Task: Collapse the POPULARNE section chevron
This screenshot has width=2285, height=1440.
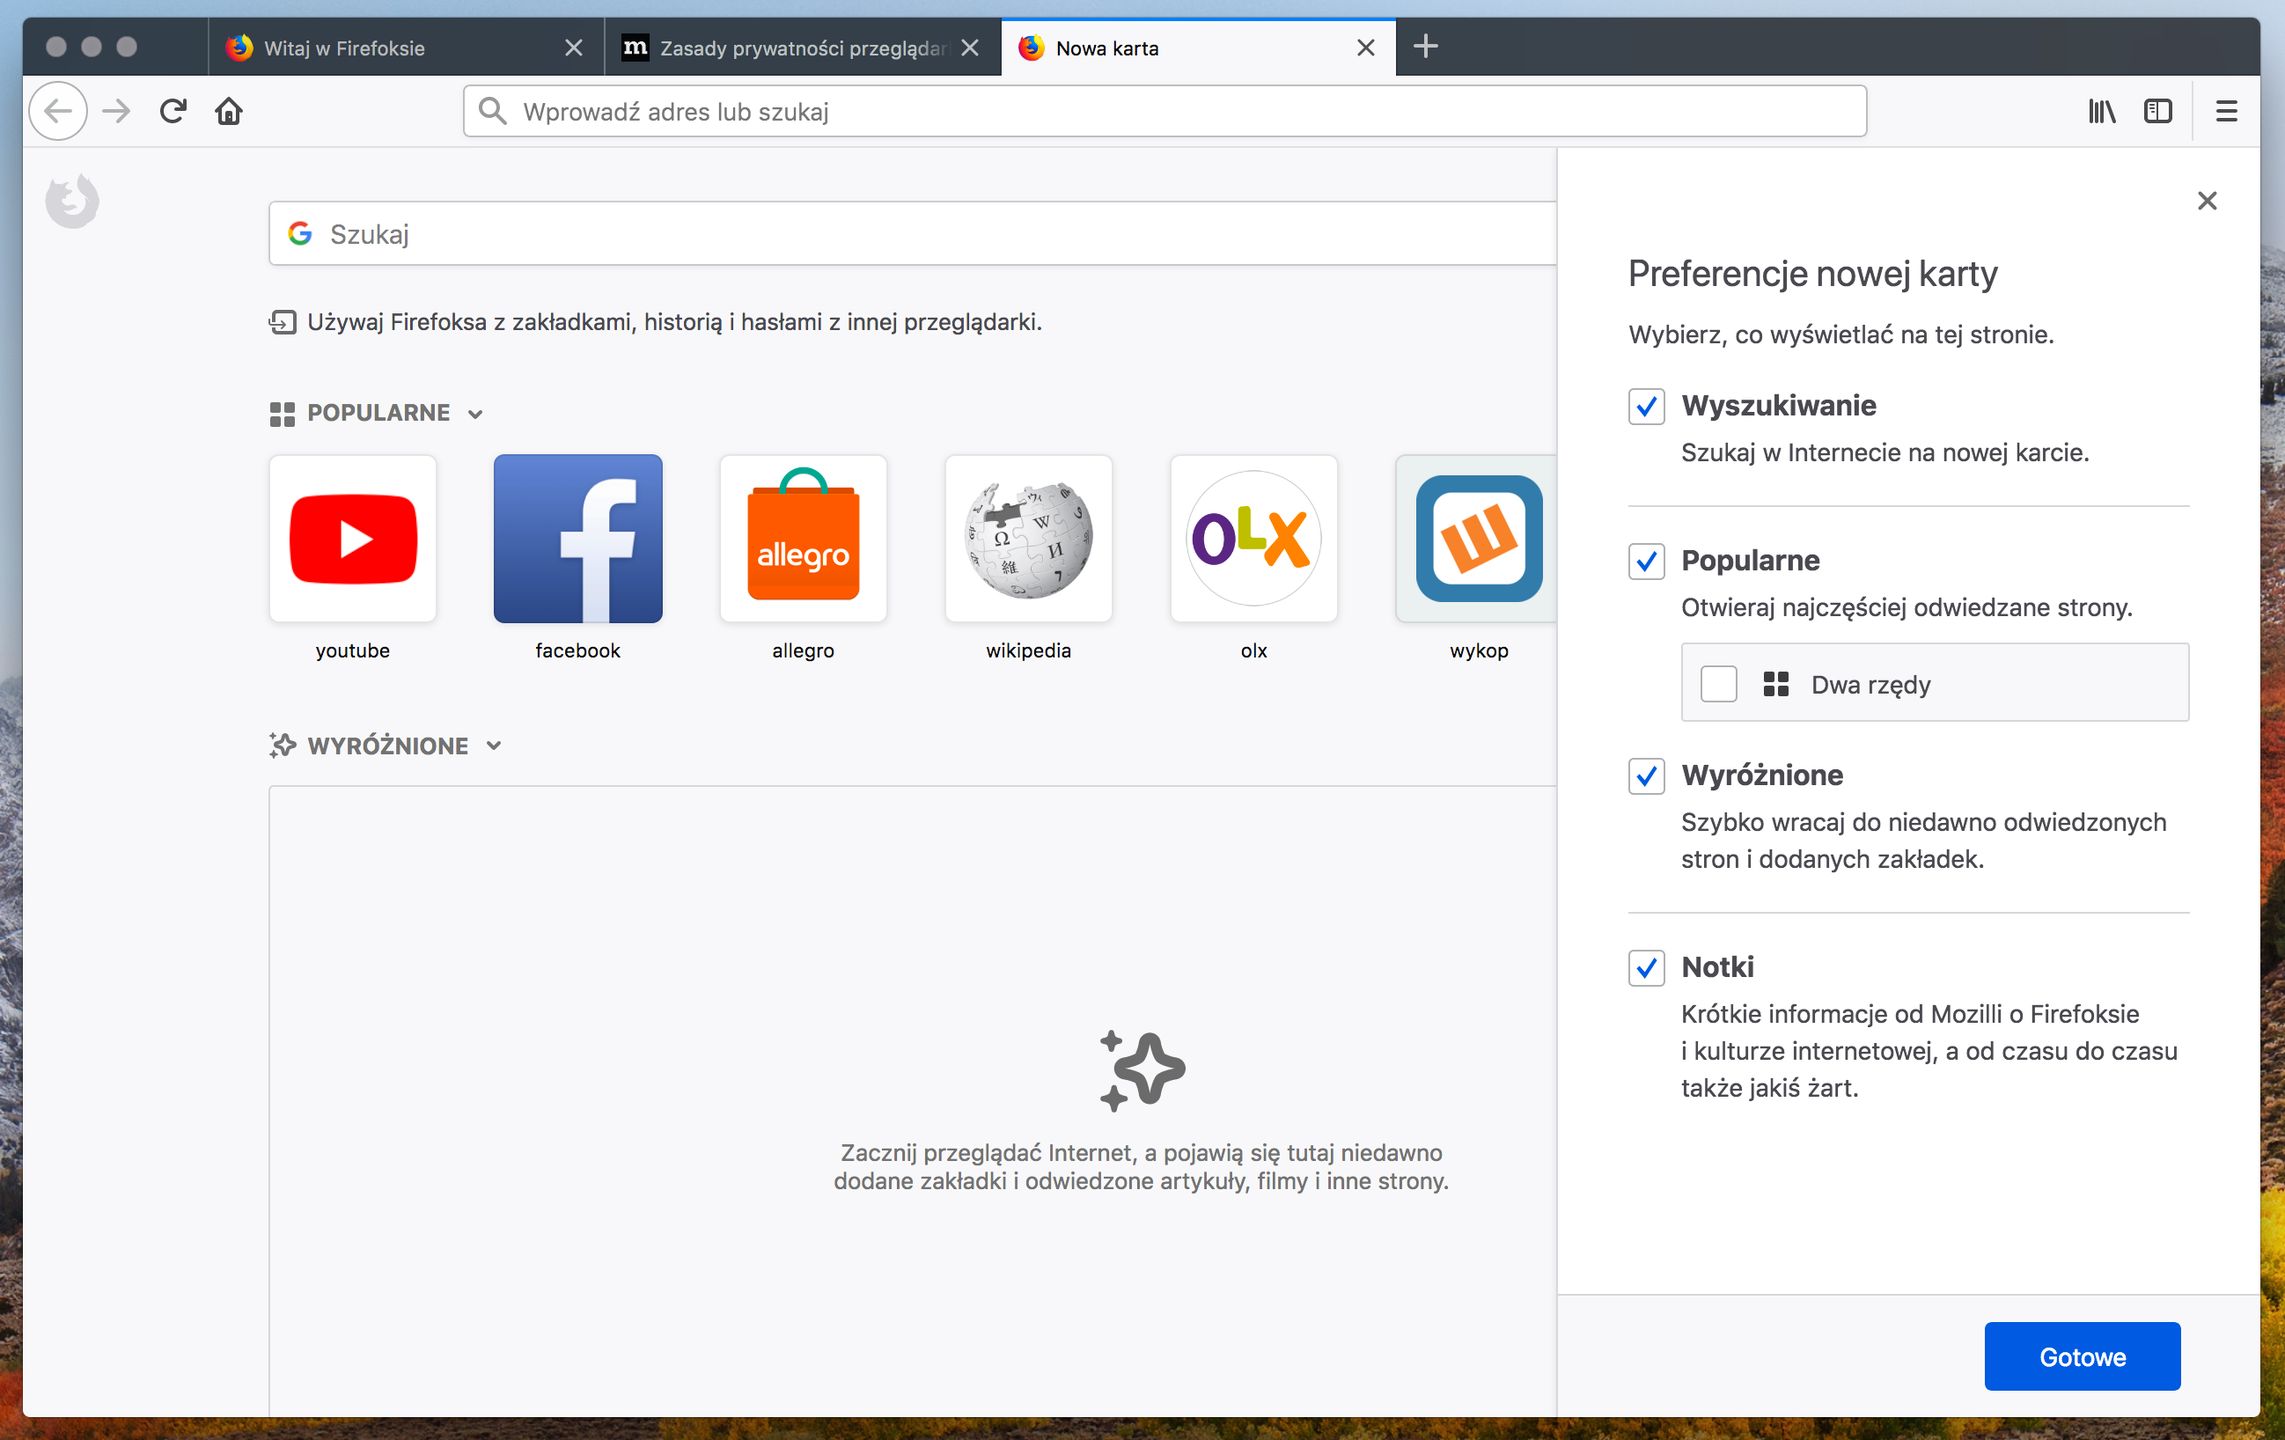Action: 476,414
